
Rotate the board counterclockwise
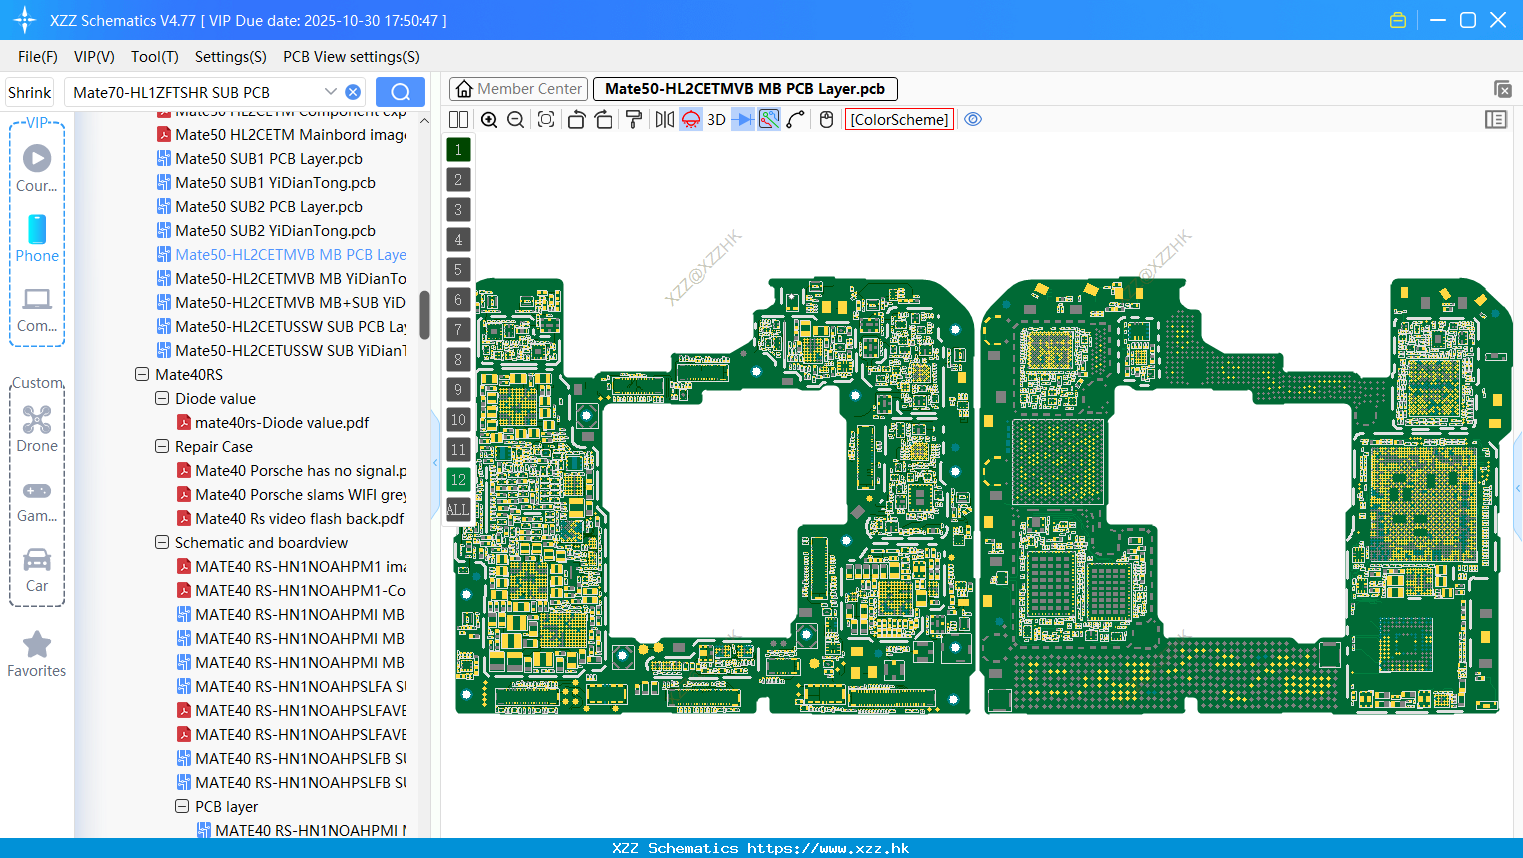click(x=576, y=120)
